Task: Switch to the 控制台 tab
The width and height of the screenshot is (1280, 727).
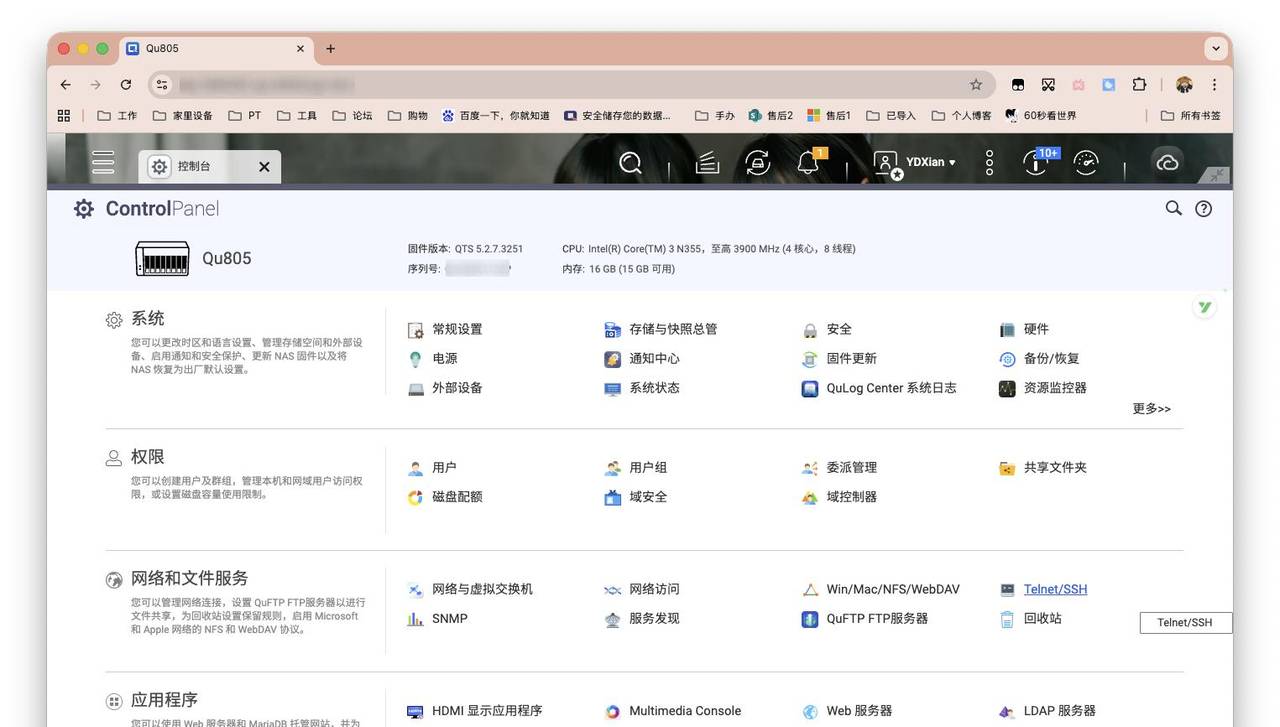Action: click(x=192, y=166)
